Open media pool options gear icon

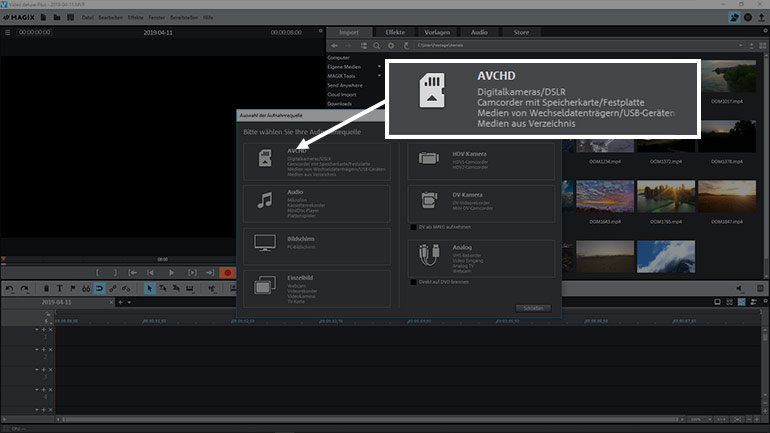click(x=391, y=46)
